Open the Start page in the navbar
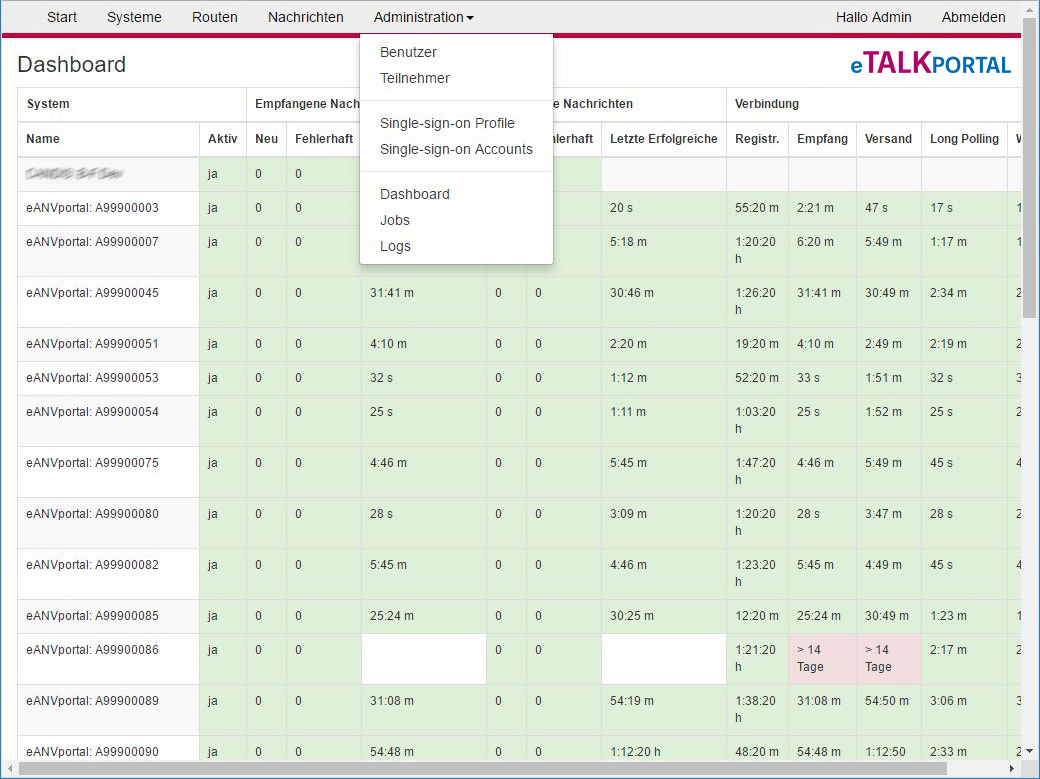 coord(62,17)
